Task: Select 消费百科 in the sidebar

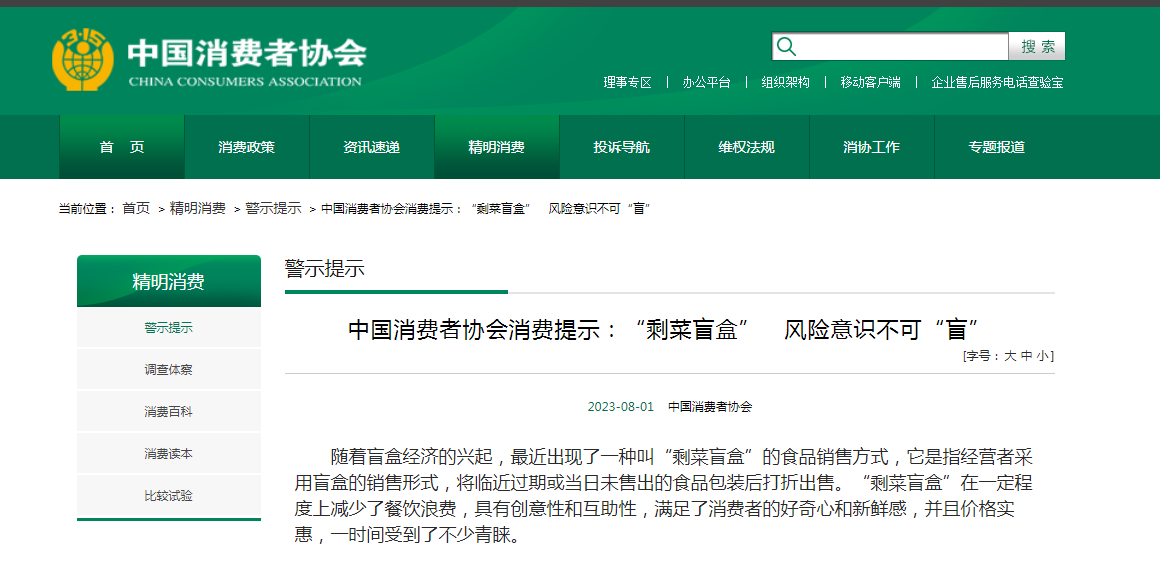Action: coord(169,412)
